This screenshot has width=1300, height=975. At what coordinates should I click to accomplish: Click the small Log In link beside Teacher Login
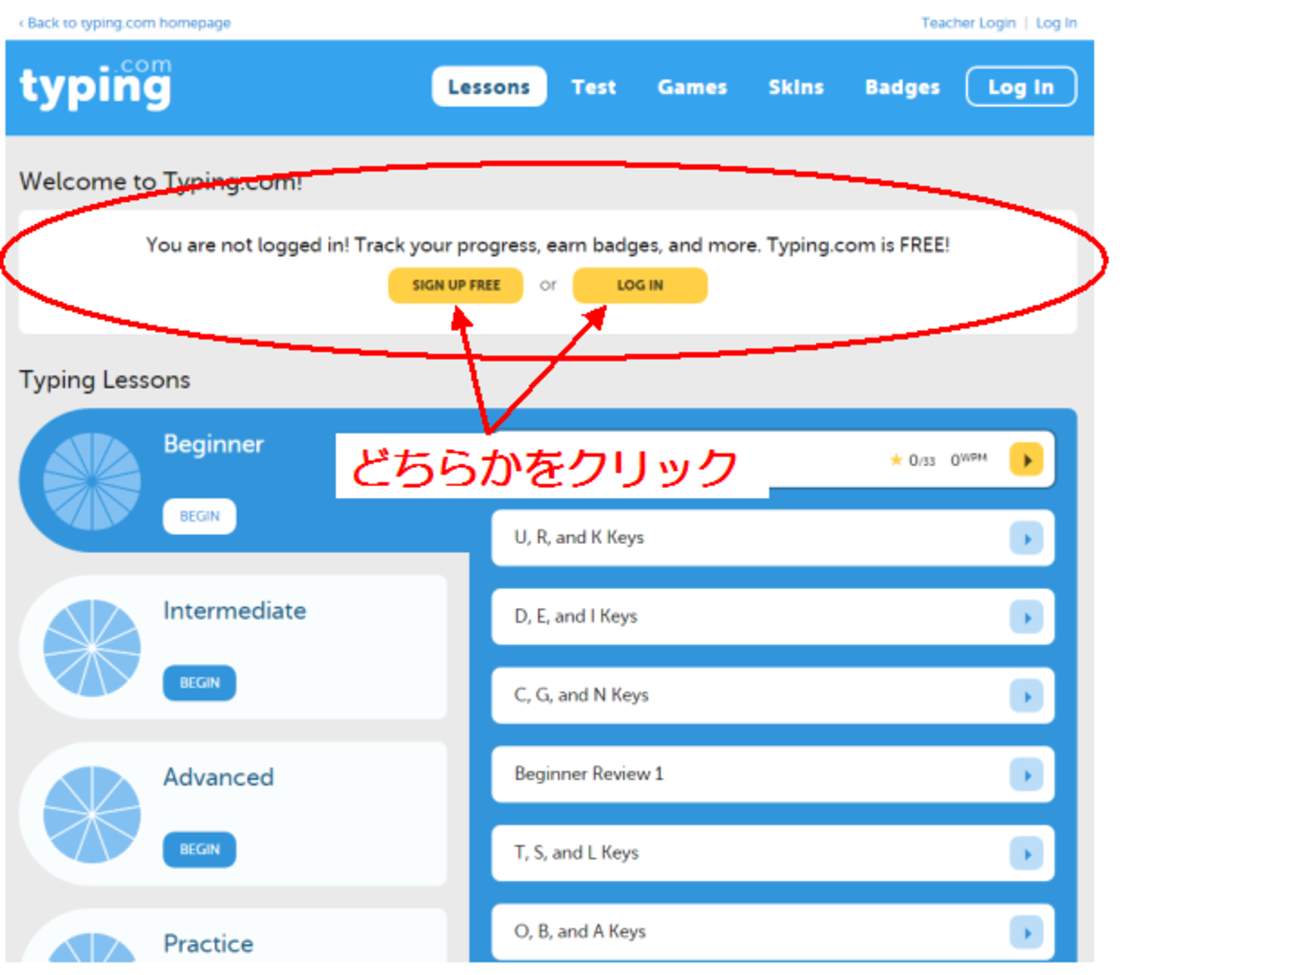[x=1056, y=23]
